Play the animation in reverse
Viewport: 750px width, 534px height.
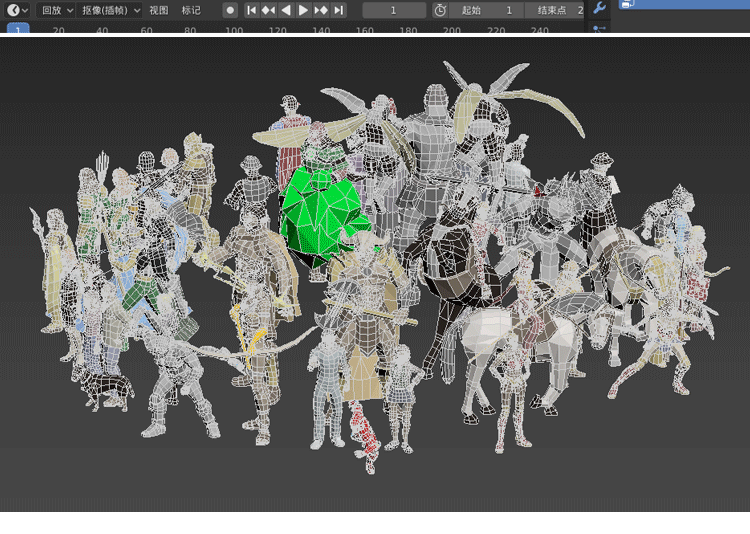tap(286, 10)
